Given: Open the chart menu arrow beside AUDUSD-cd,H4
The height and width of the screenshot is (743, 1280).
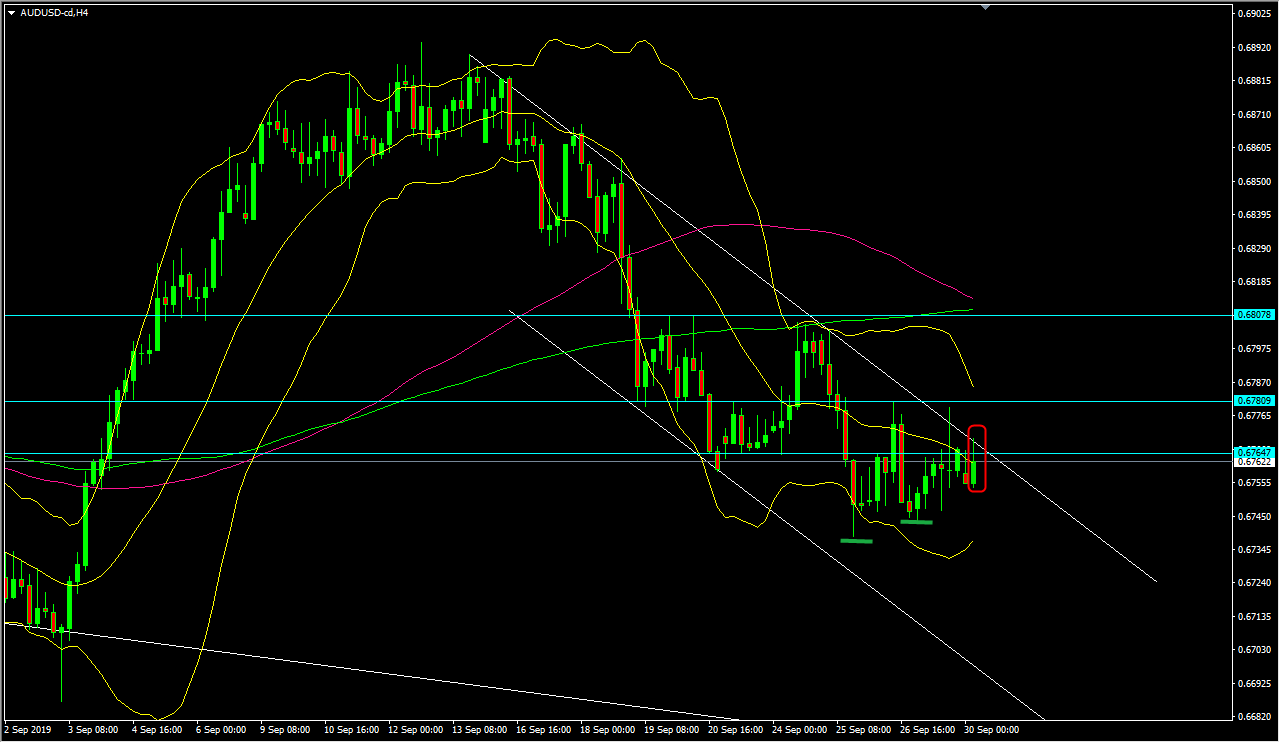Looking at the screenshot, I should pos(11,13).
